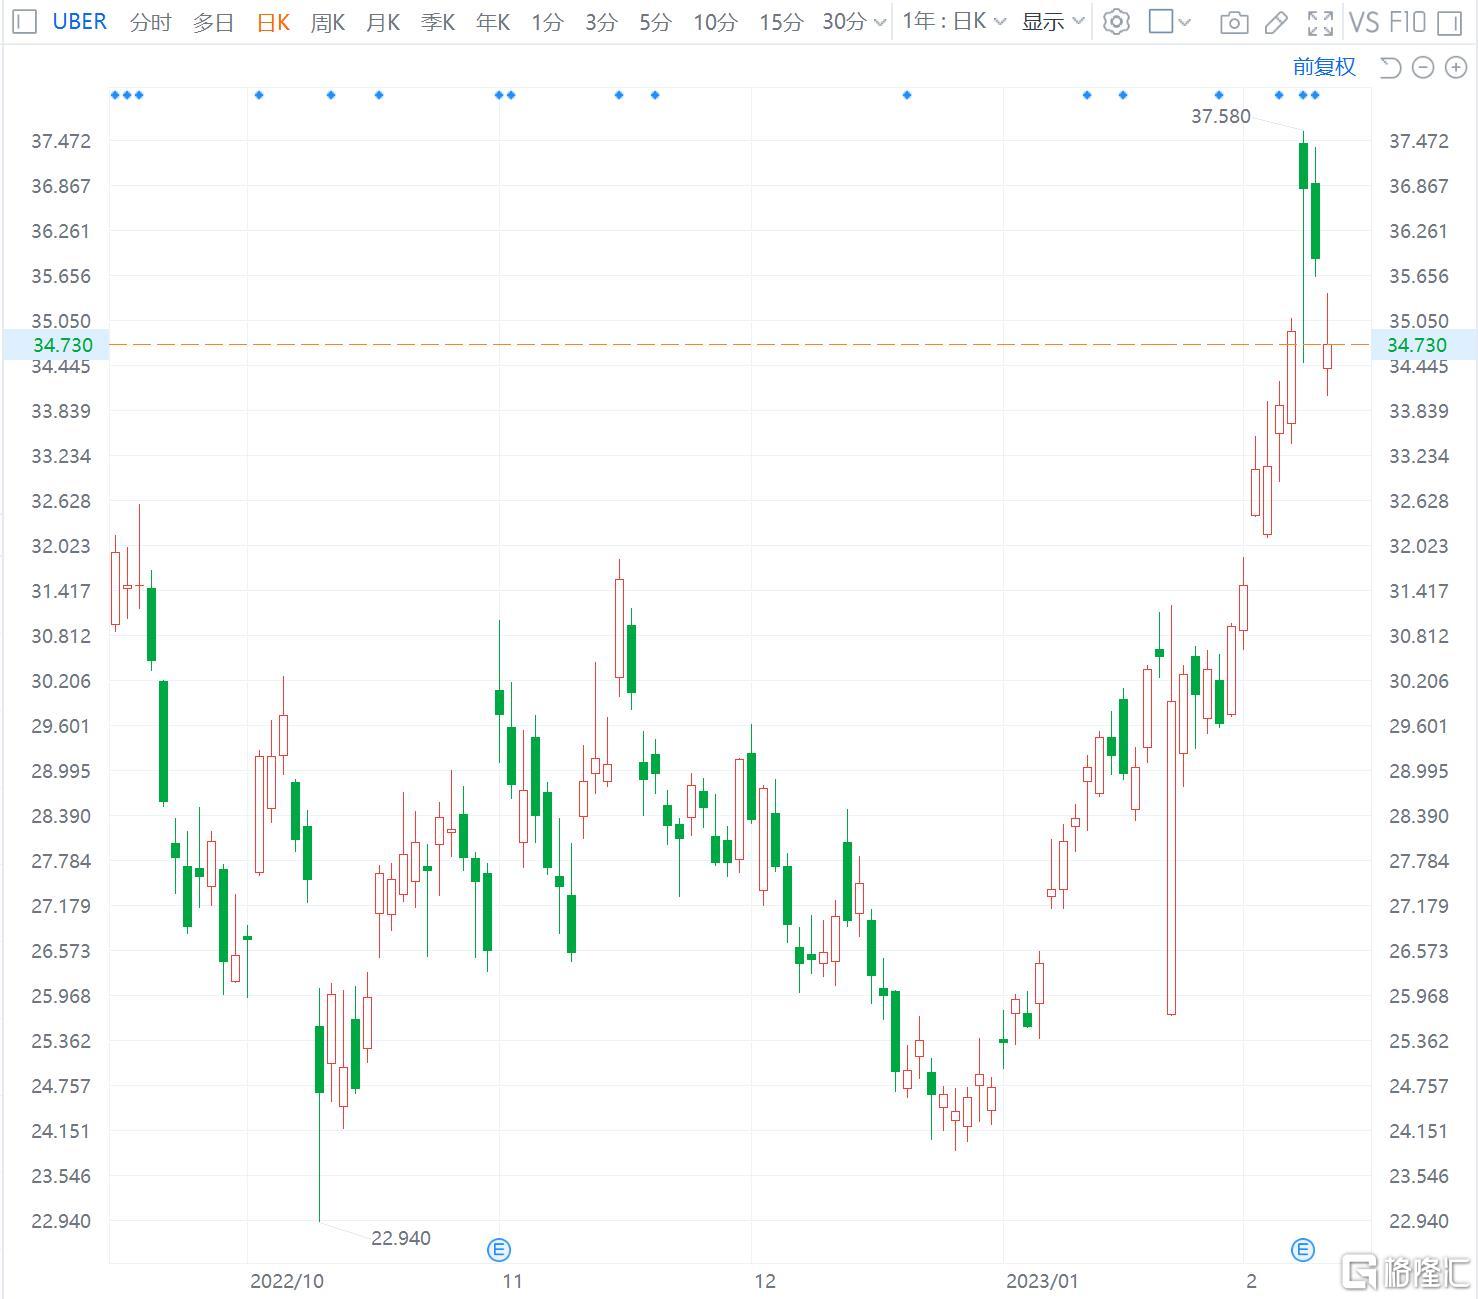Toggle the left sidebar panel icon
Image resolution: width=1478 pixels, height=1299 pixels.
pyautogui.click(x=25, y=21)
